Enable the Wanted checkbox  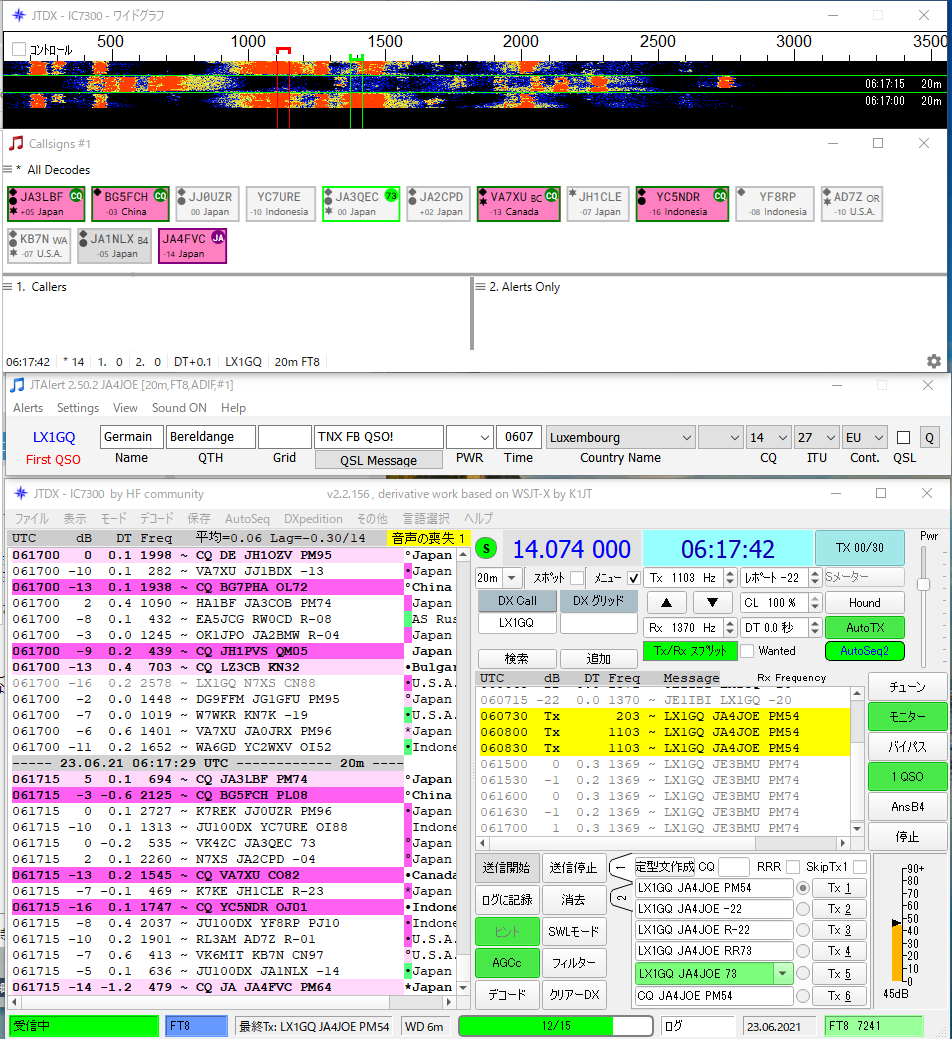click(747, 651)
